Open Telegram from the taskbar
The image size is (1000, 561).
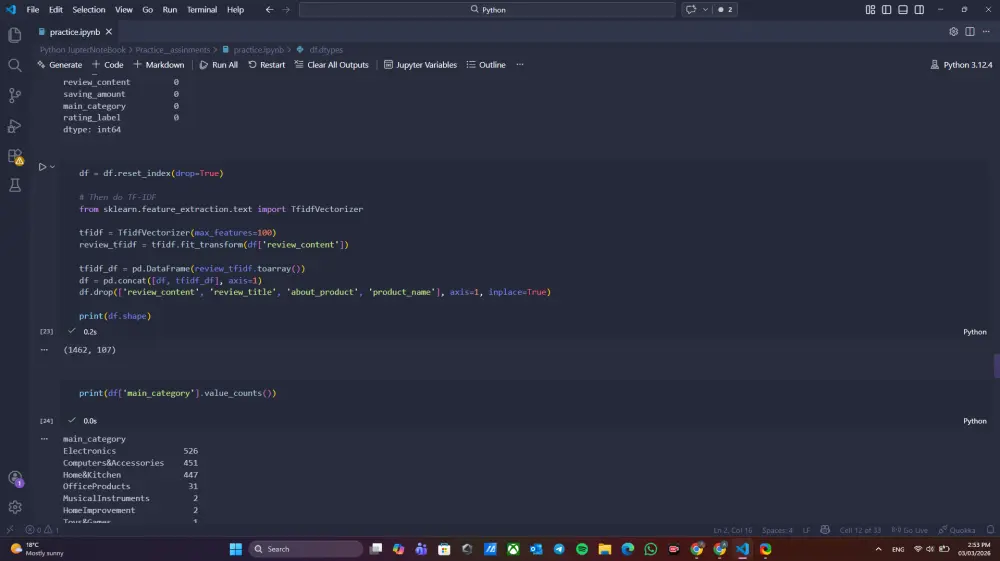pyautogui.click(x=559, y=549)
